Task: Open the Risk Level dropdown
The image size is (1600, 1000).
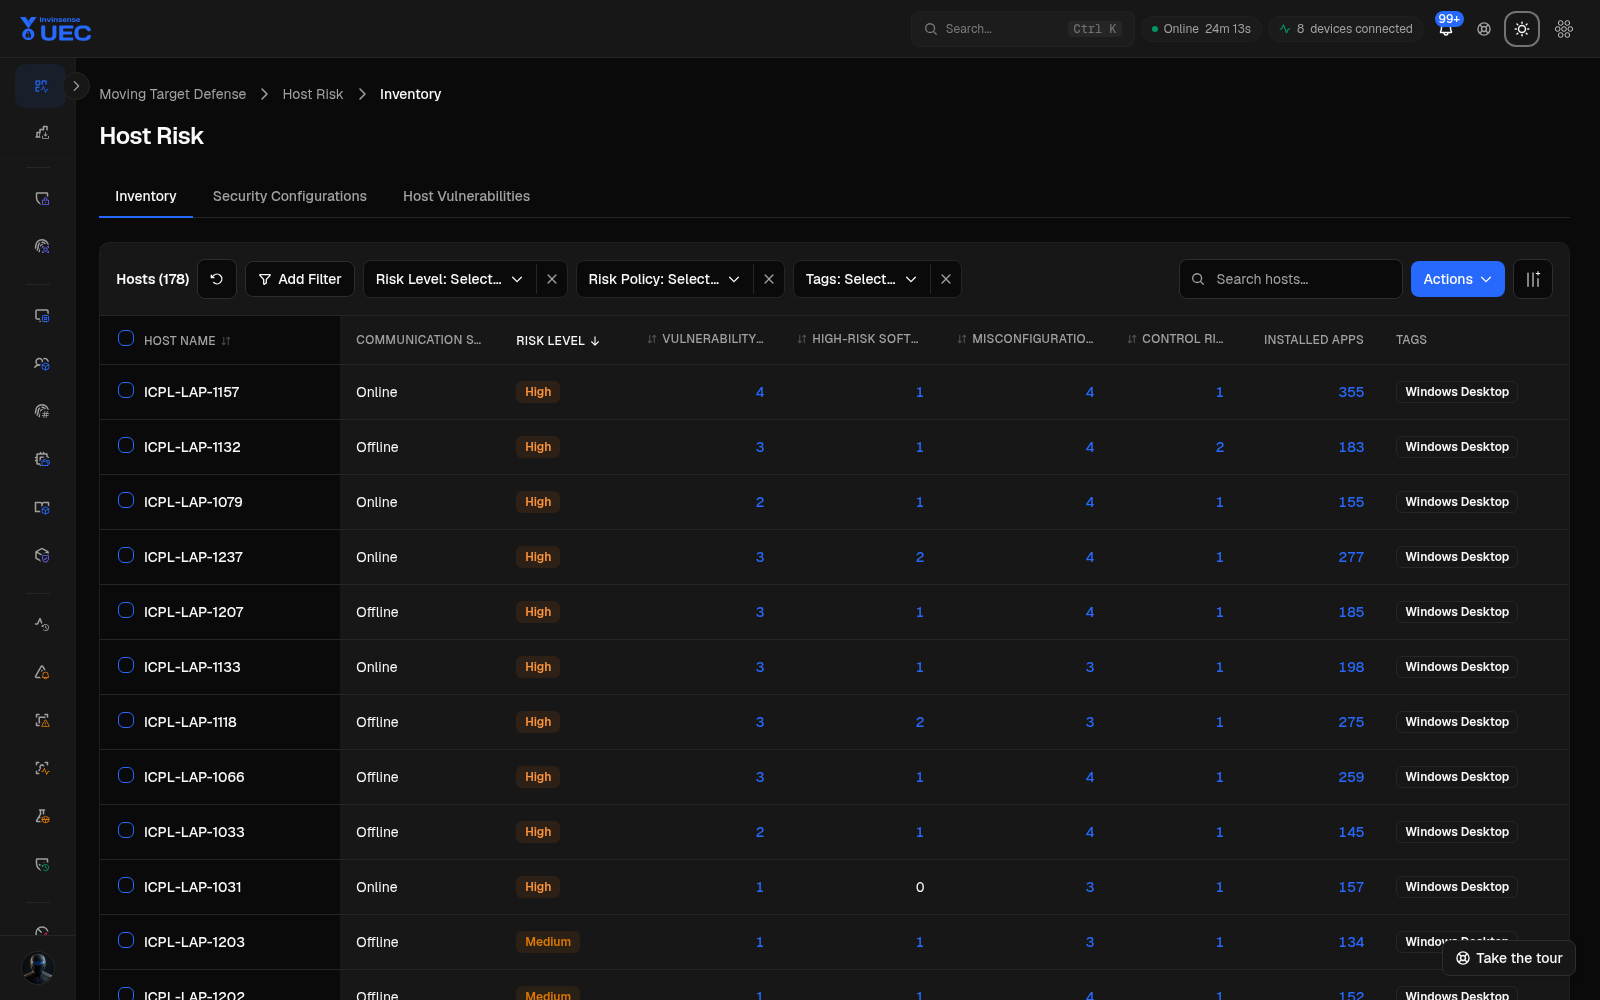Action: click(x=450, y=279)
